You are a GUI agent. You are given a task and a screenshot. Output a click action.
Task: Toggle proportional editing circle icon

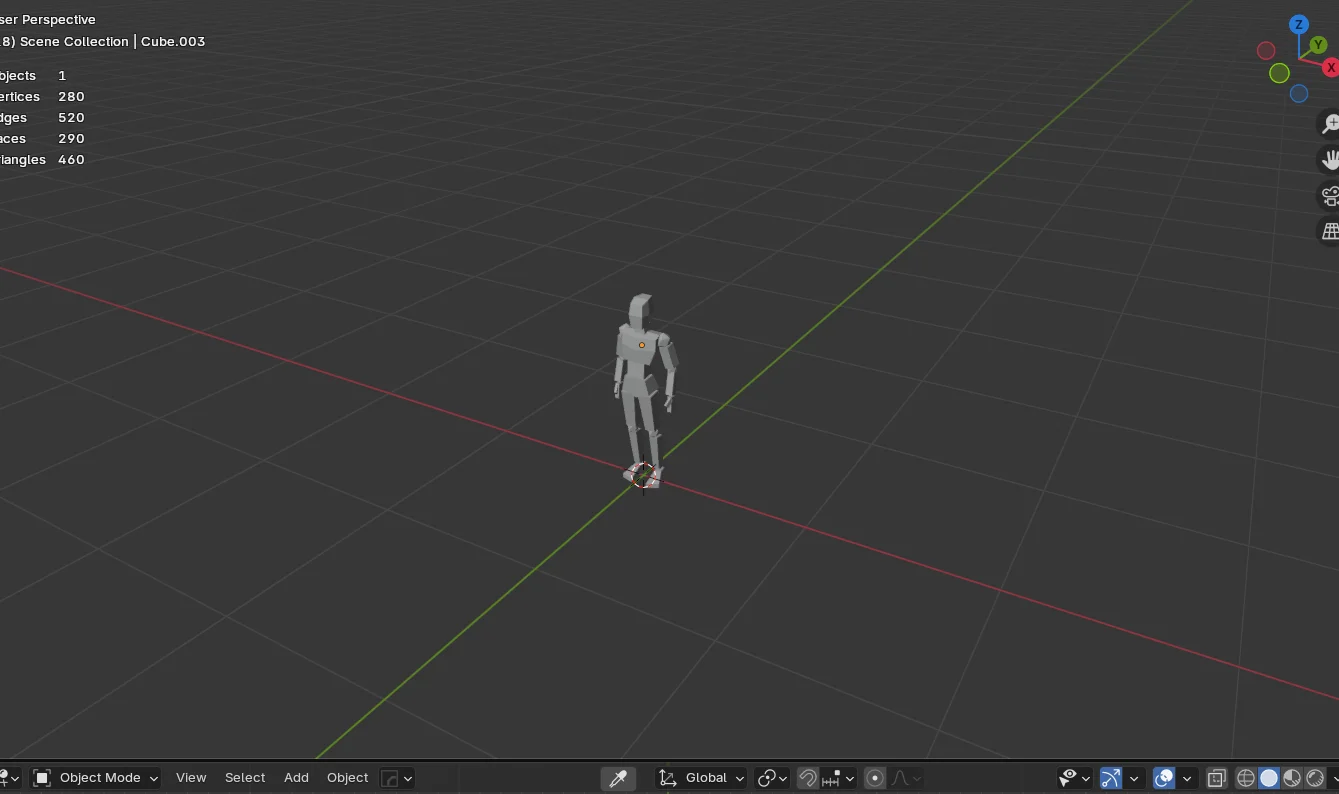[x=875, y=778]
